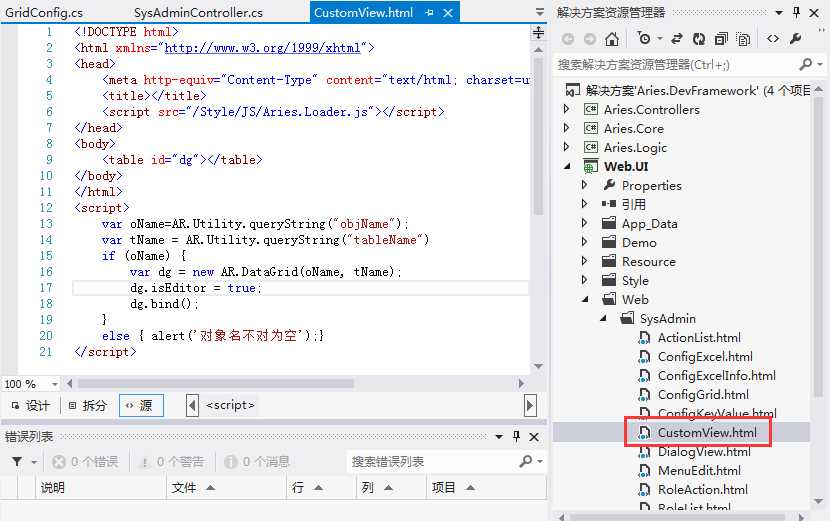Screen dimensions: 830x521
Task: Collapse the Web.UI project node
Action: click(567, 166)
